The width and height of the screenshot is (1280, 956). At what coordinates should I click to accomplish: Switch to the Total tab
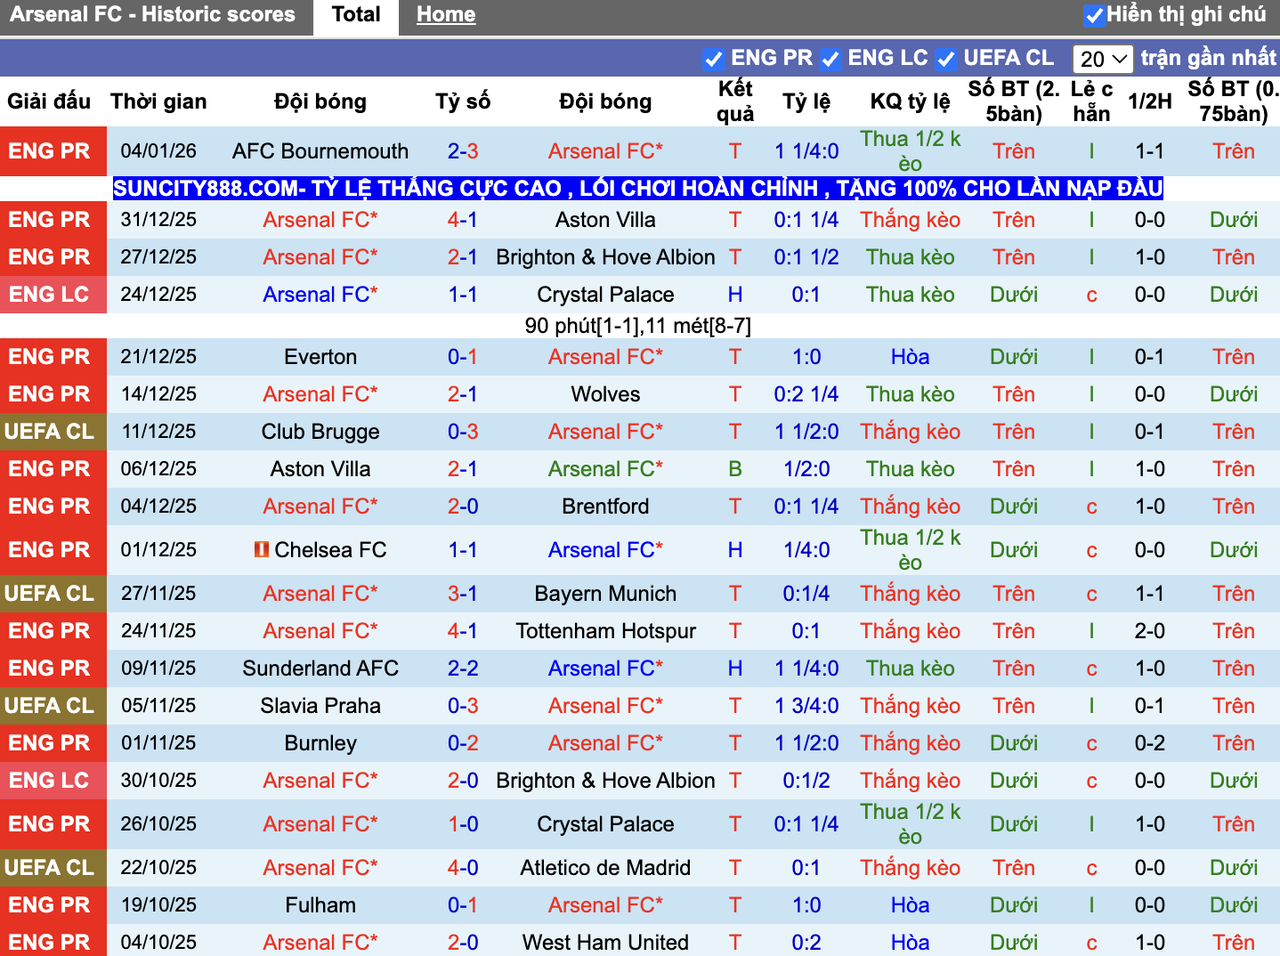click(x=356, y=15)
